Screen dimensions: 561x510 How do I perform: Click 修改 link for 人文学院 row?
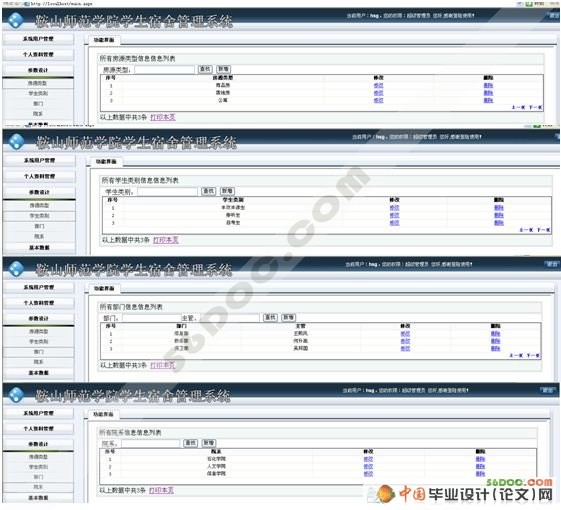click(368, 467)
